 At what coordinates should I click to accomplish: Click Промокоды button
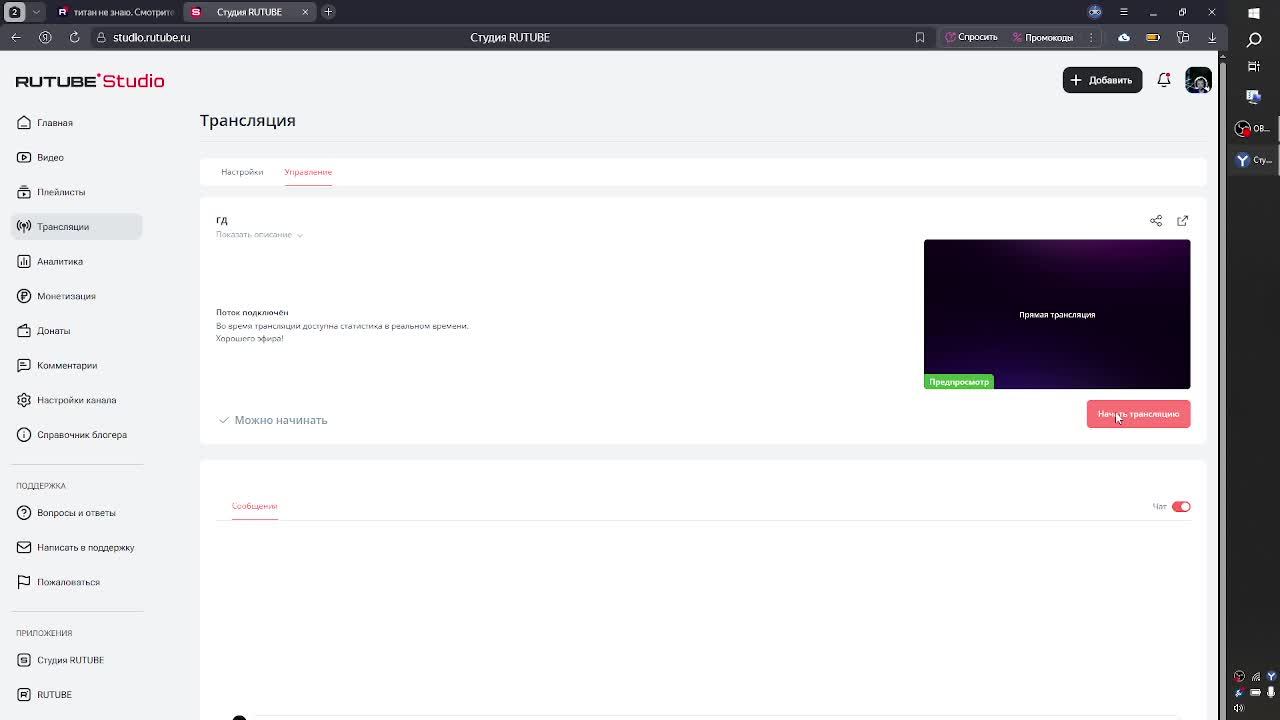coord(1042,37)
